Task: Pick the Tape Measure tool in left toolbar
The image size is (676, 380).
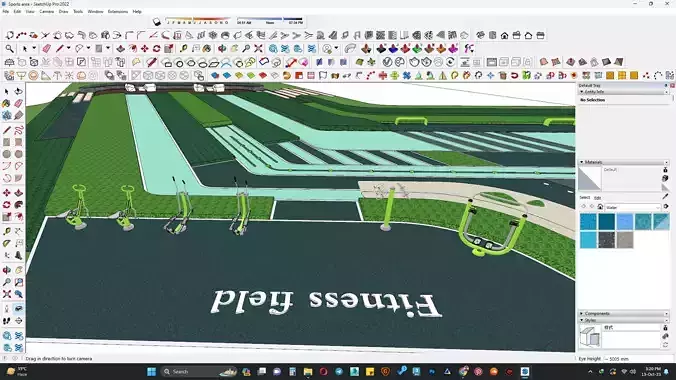Action: point(6,232)
